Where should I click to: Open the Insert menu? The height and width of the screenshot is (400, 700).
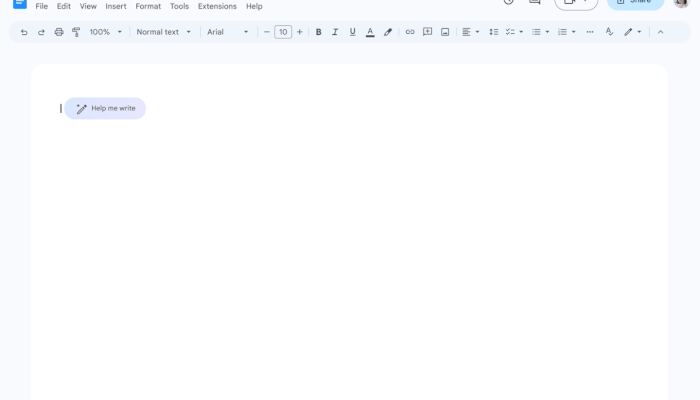[x=116, y=6]
